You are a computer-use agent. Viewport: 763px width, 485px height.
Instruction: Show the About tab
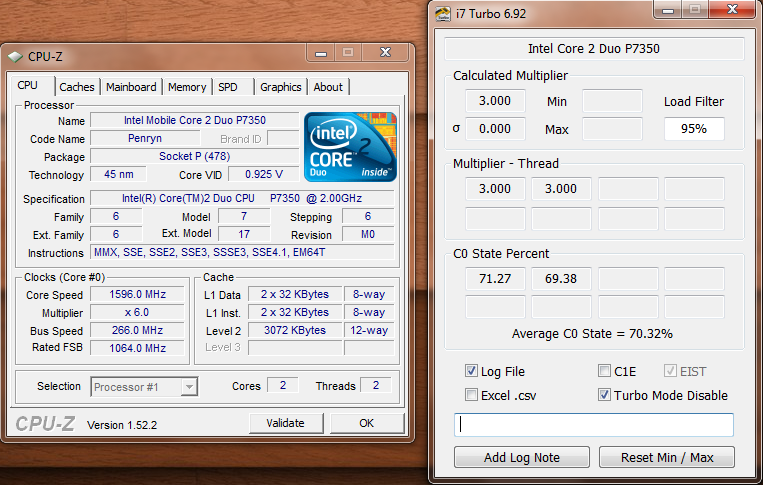click(328, 87)
